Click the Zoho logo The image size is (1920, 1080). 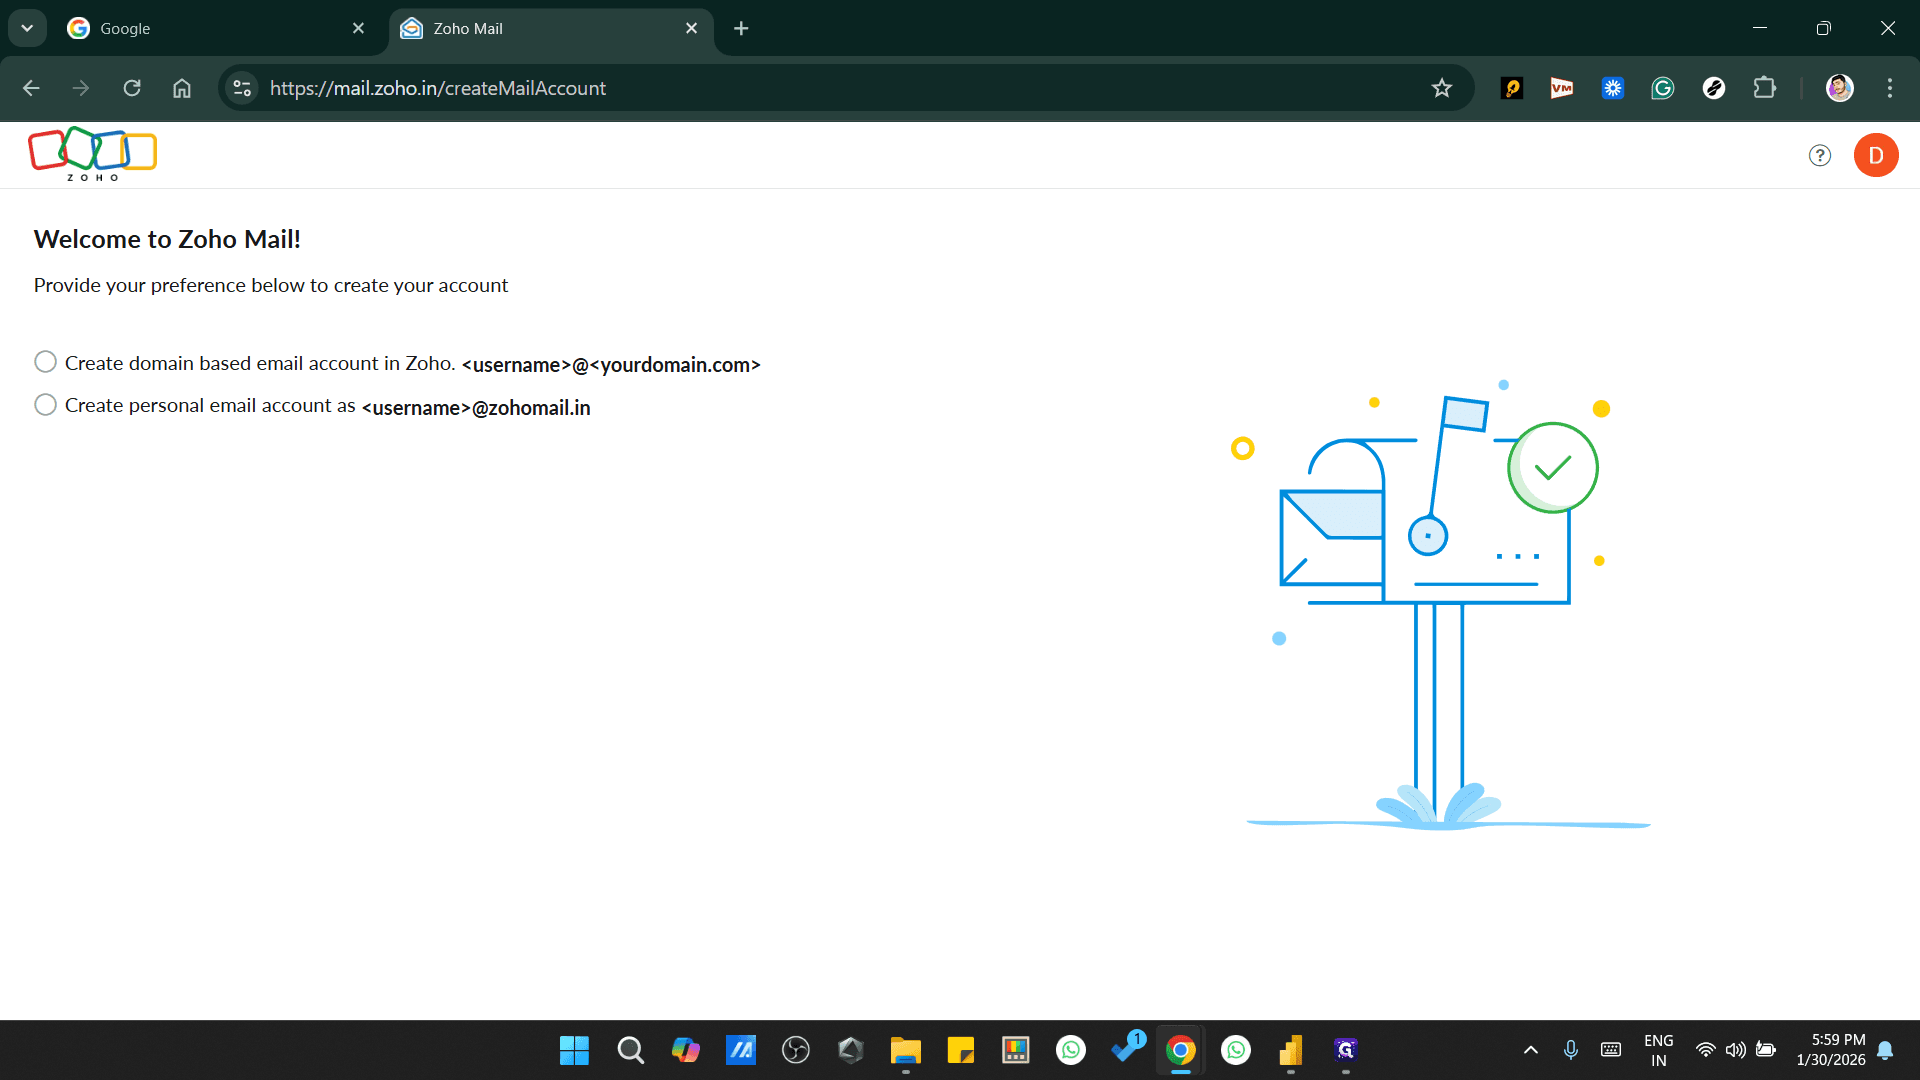click(x=92, y=154)
